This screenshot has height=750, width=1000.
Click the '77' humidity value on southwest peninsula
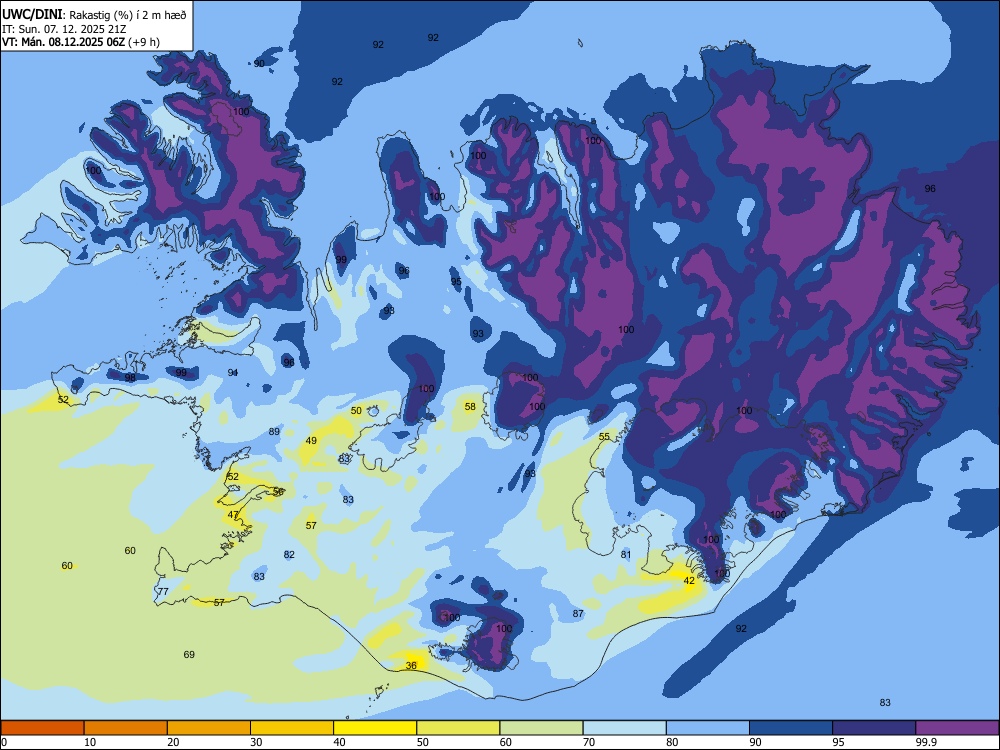[x=163, y=591]
